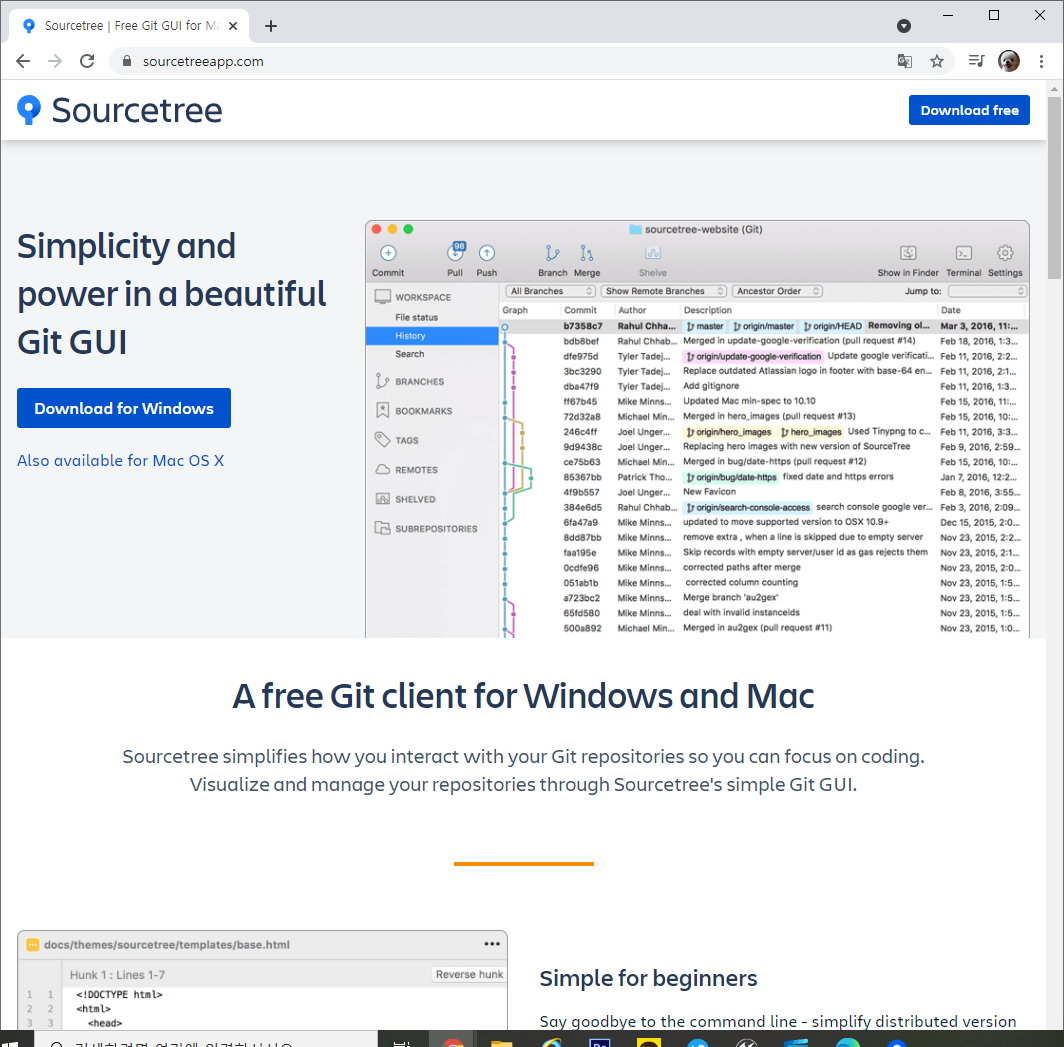Image resolution: width=1064 pixels, height=1047 pixels.
Task: Click the origin/hero_images branch label
Action: (729, 432)
